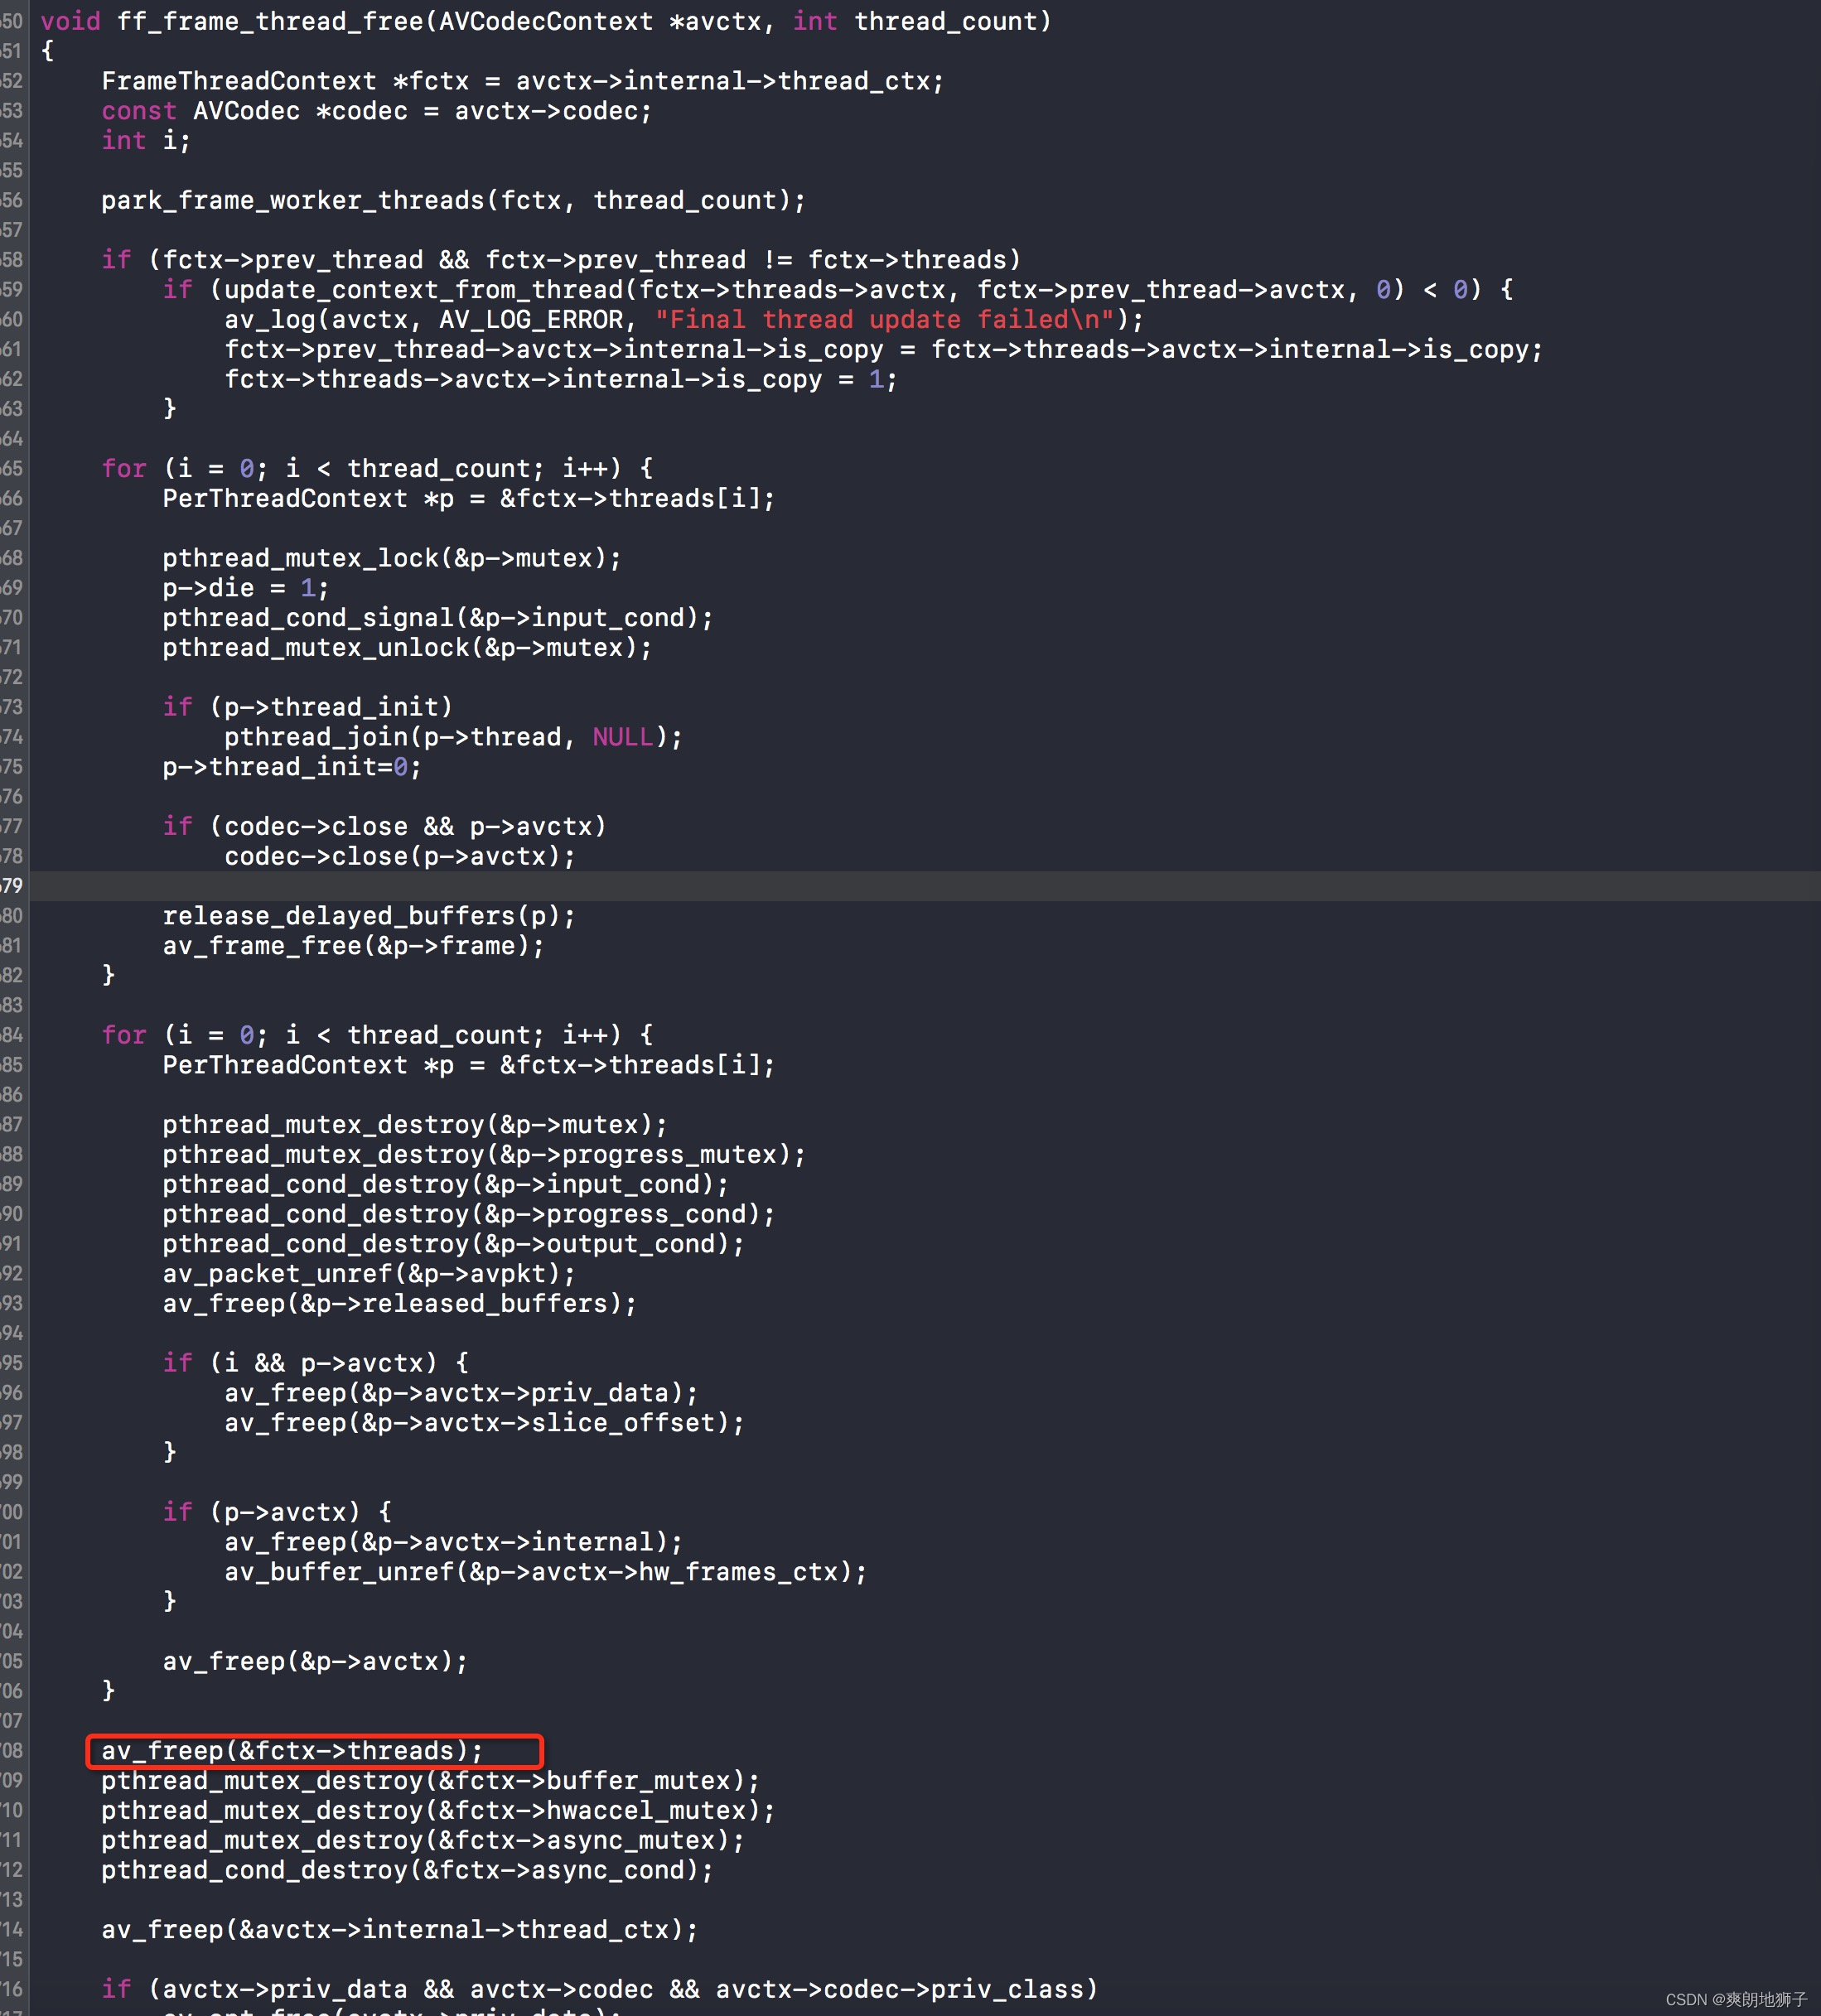This screenshot has height=2016, width=1821.
Task: Click the pthread_join(p->thread, NULL) line
Action: (x=453, y=737)
